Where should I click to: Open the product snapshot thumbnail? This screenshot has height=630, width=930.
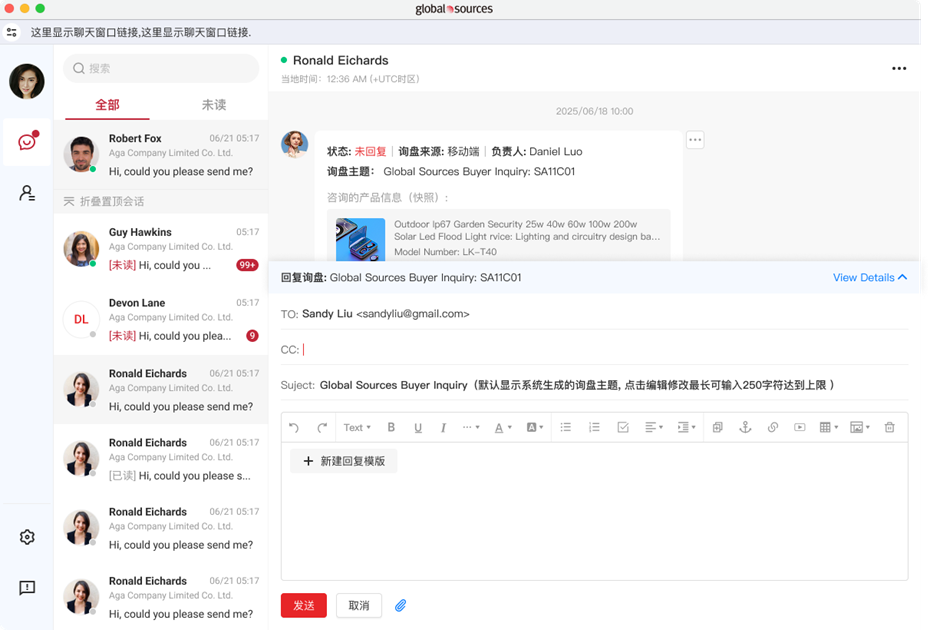click(x=361, y=239)
